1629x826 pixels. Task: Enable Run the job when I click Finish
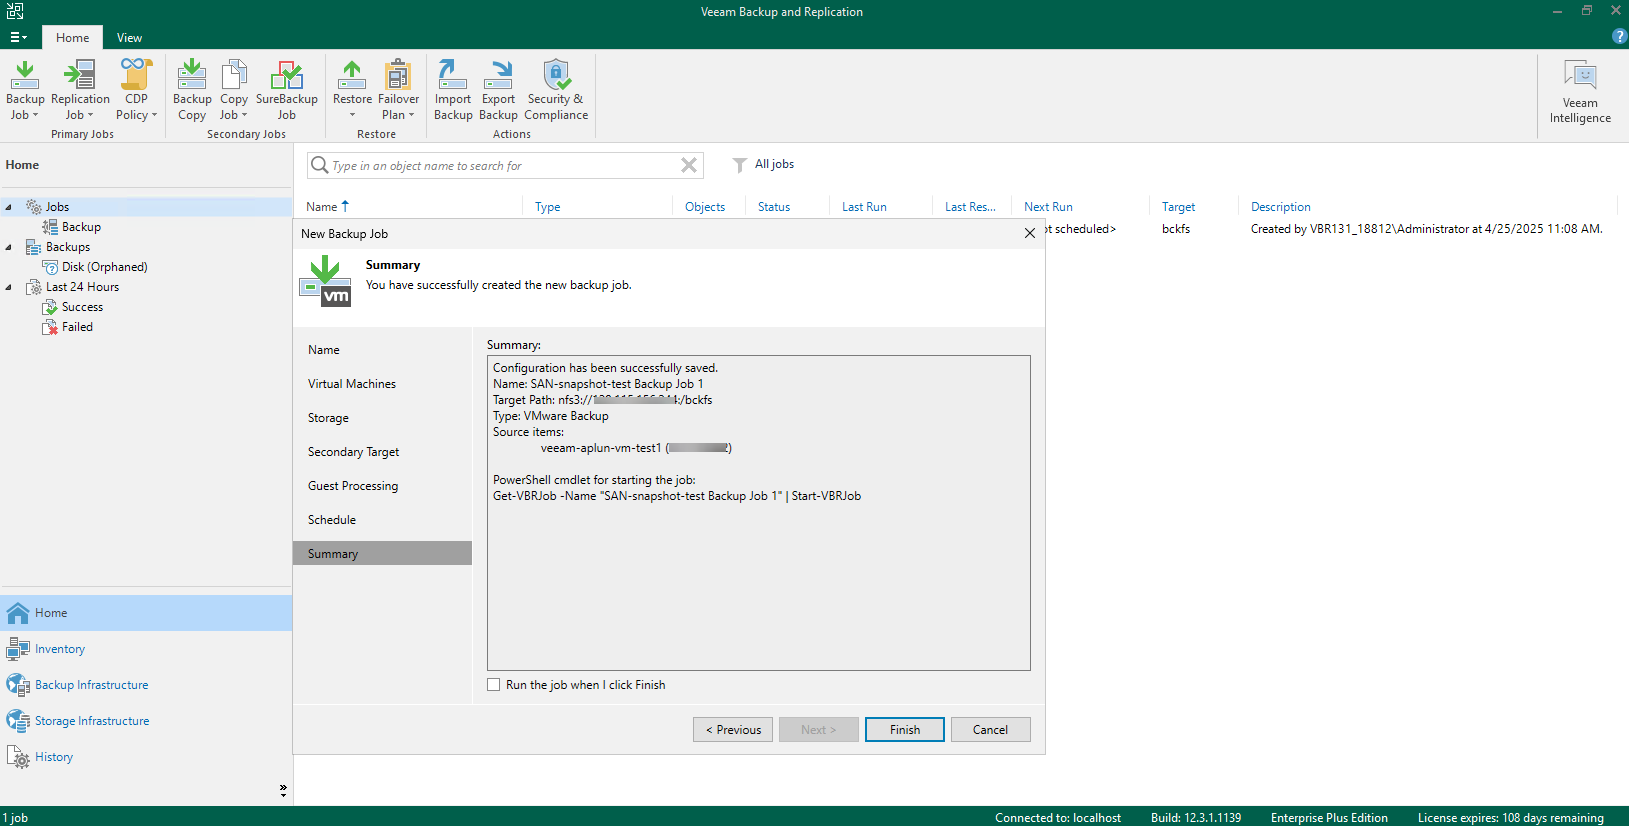coord(493,685)
